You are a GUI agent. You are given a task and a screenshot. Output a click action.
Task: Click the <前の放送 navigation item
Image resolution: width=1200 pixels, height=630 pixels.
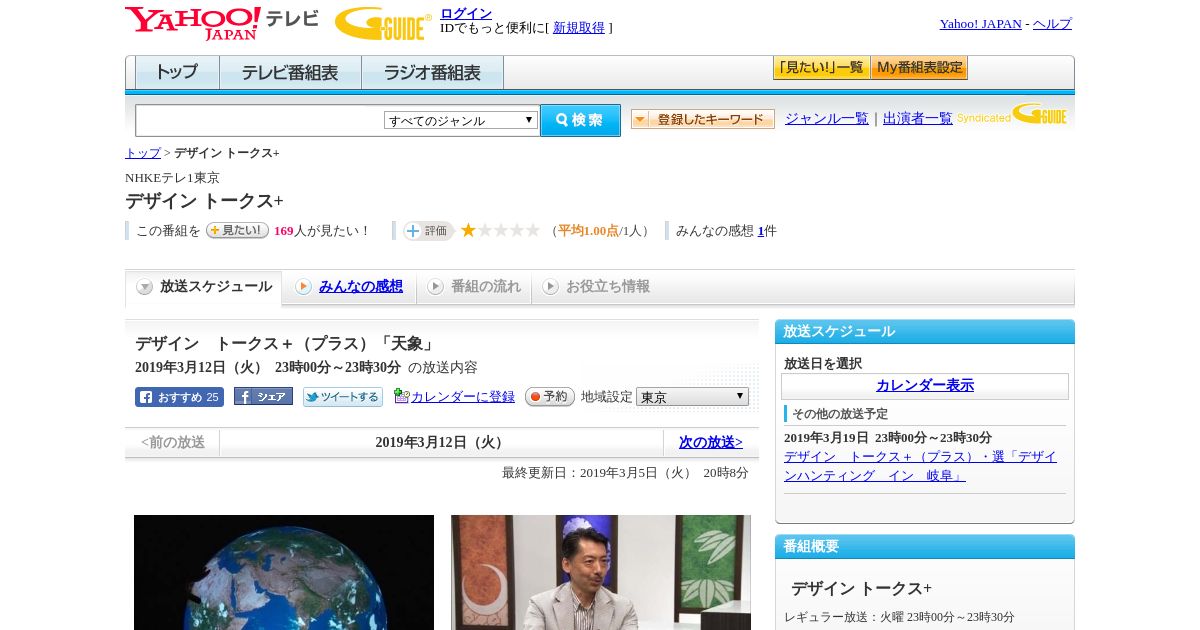click(173, 442)
